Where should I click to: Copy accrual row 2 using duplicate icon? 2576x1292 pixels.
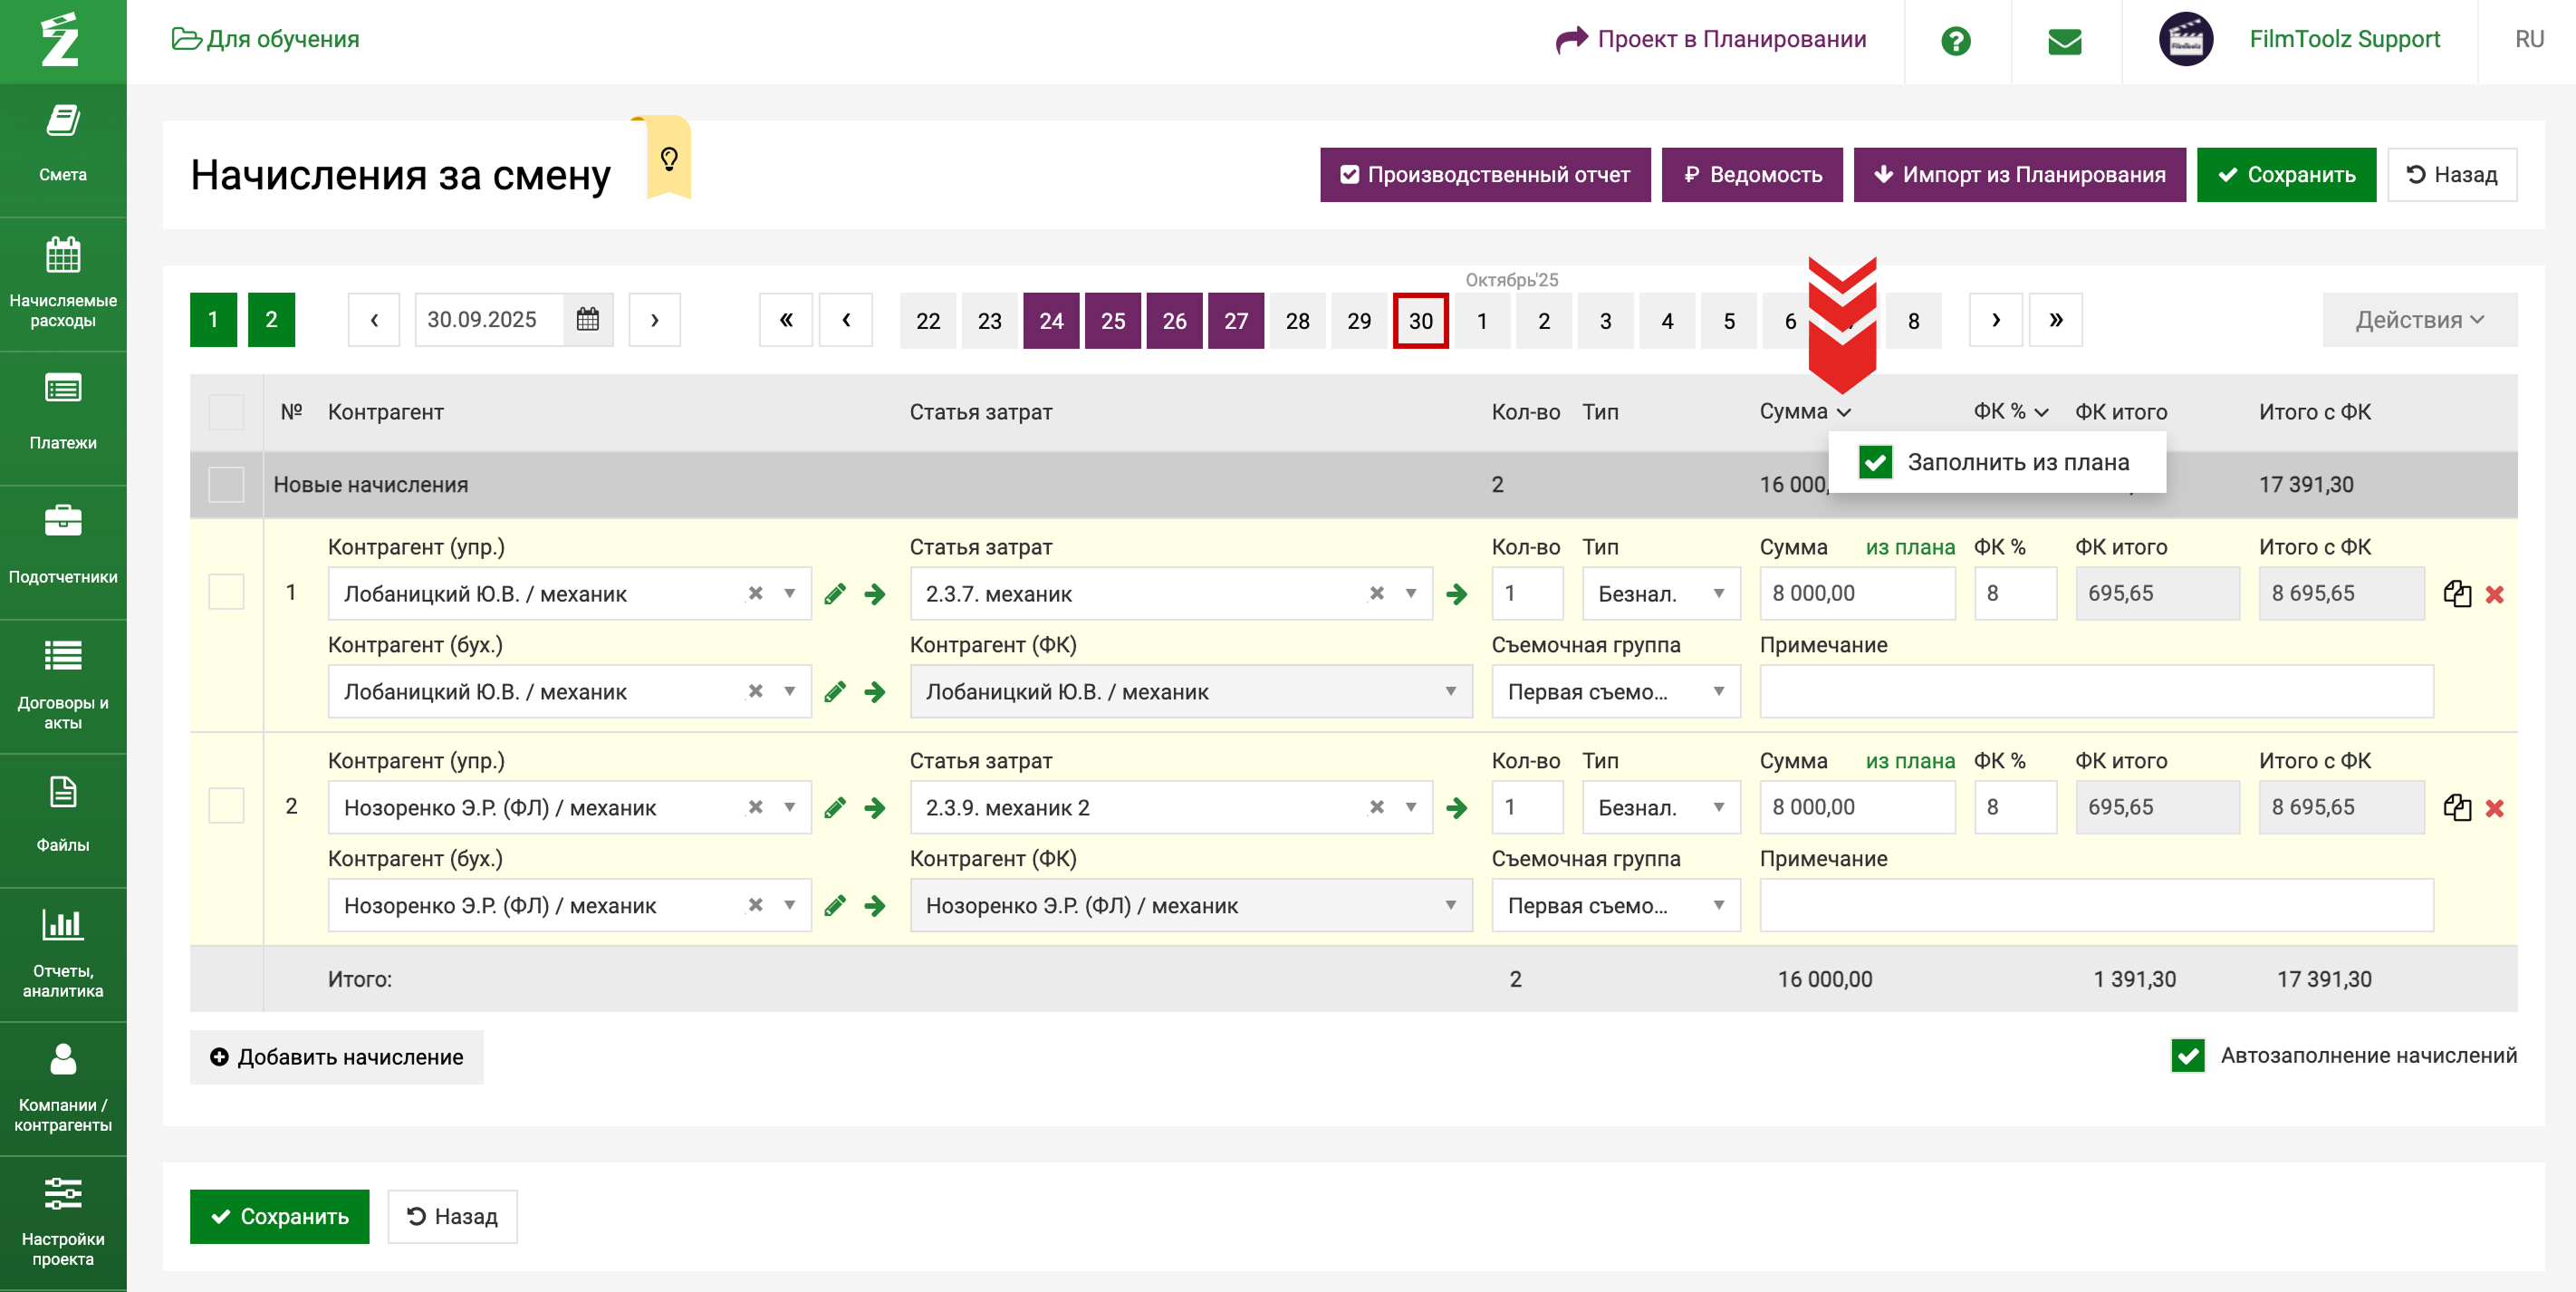2456,808
